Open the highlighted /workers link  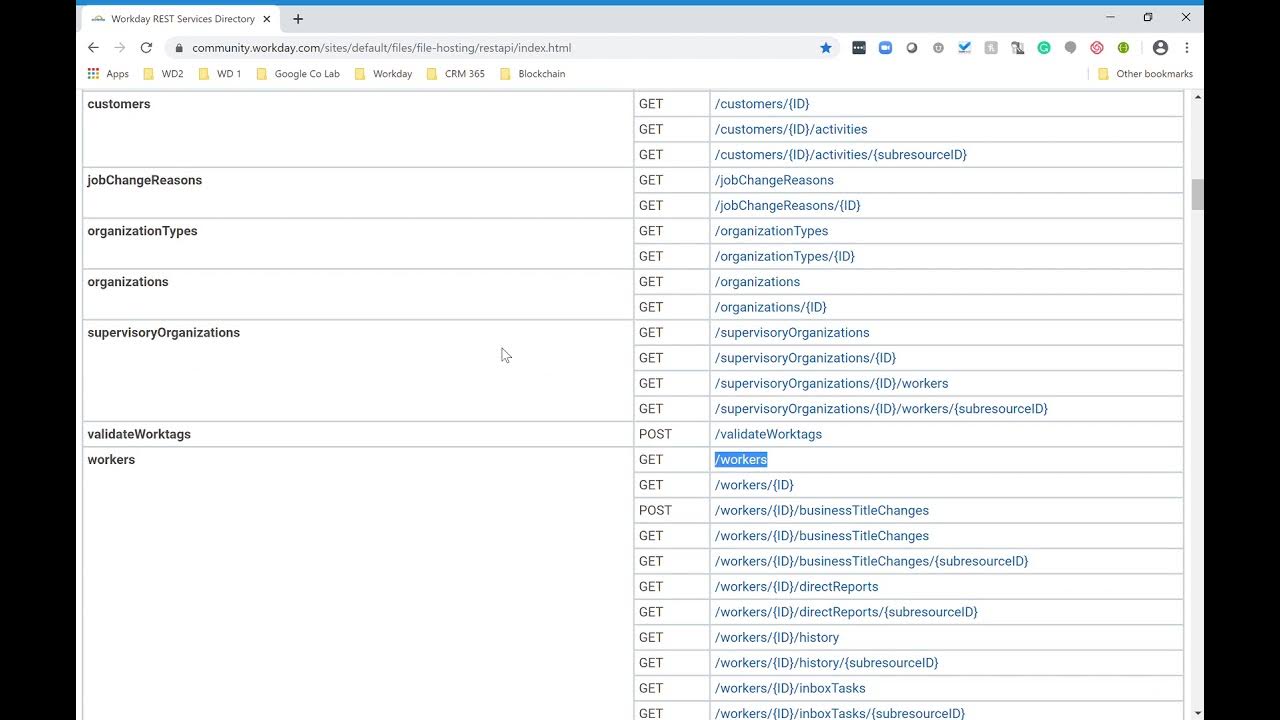pyautogui.click(x=741, y=460)
